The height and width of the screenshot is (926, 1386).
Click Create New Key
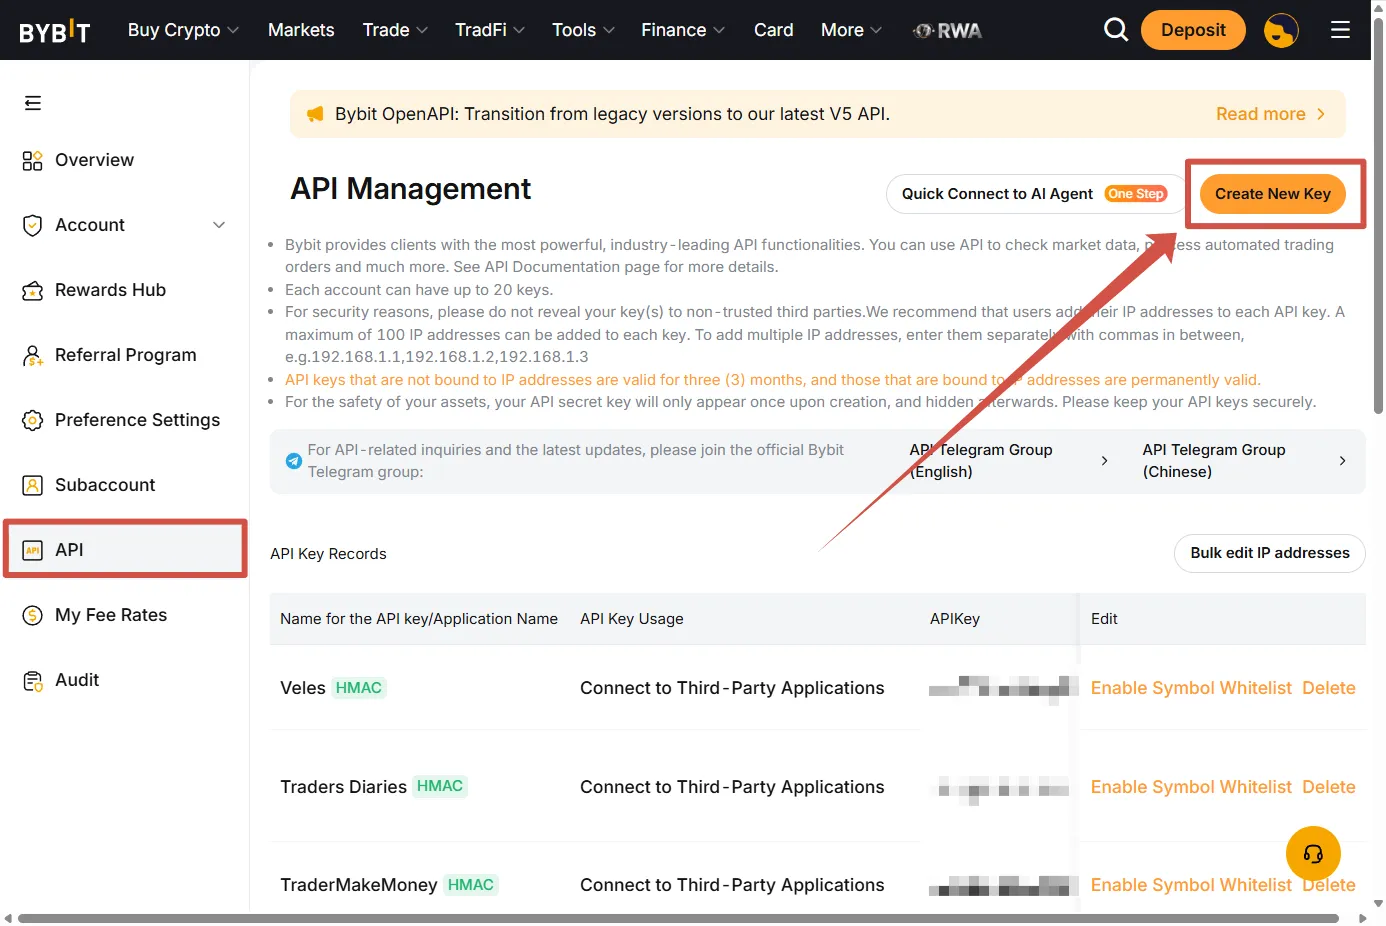click(x=1273, y=194)
